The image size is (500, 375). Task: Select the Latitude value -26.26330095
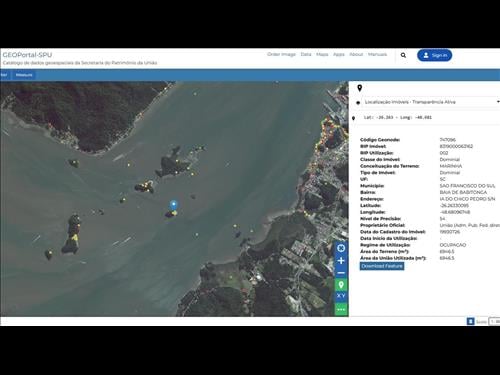(x=454, y=205)
